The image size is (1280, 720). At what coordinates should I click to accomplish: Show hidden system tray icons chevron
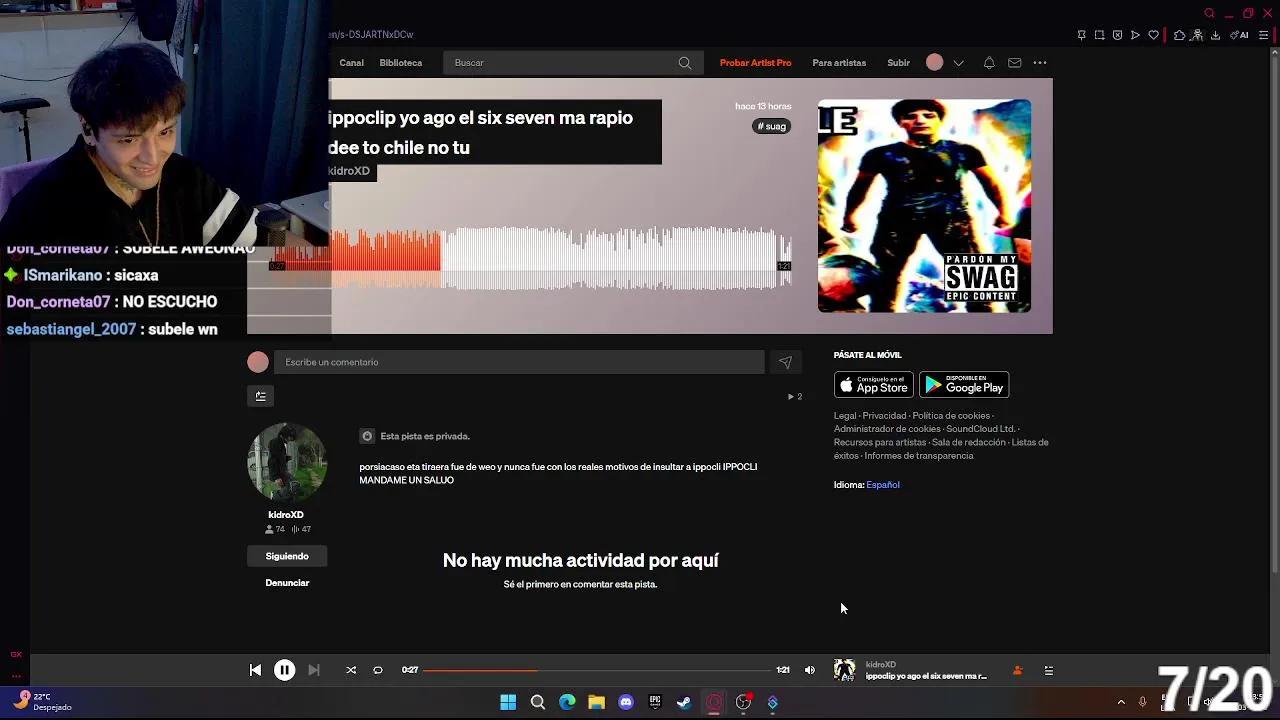click(1121, 702)
